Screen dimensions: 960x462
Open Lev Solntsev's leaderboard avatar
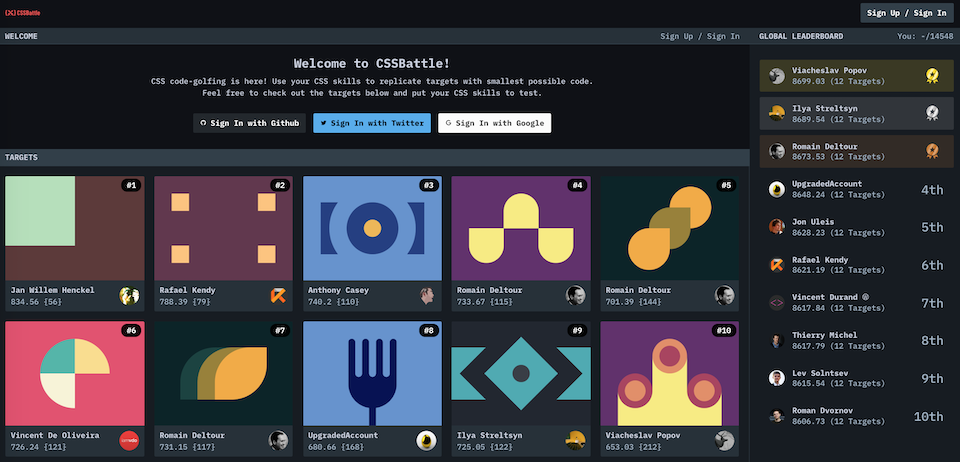(777, 378)
